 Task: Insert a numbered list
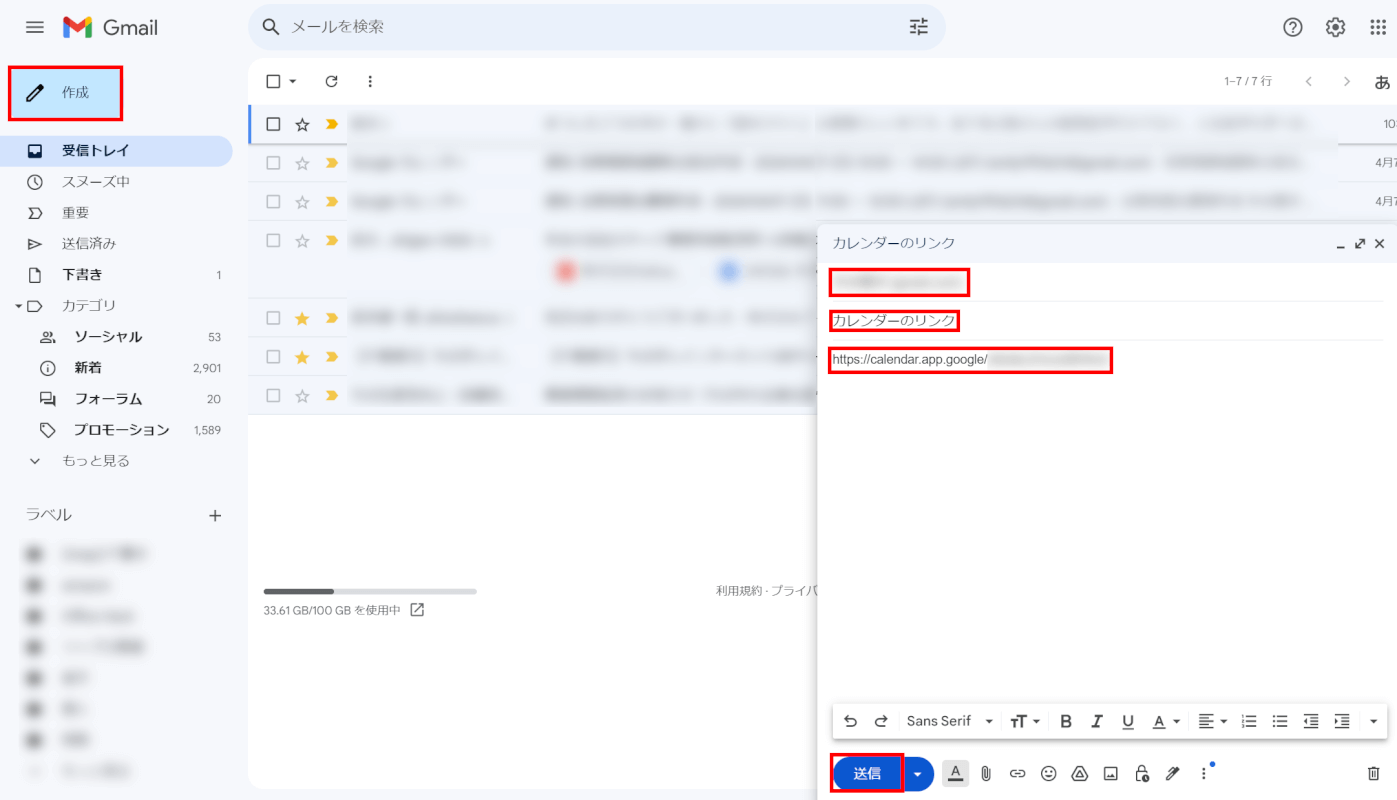point(1249,721)
